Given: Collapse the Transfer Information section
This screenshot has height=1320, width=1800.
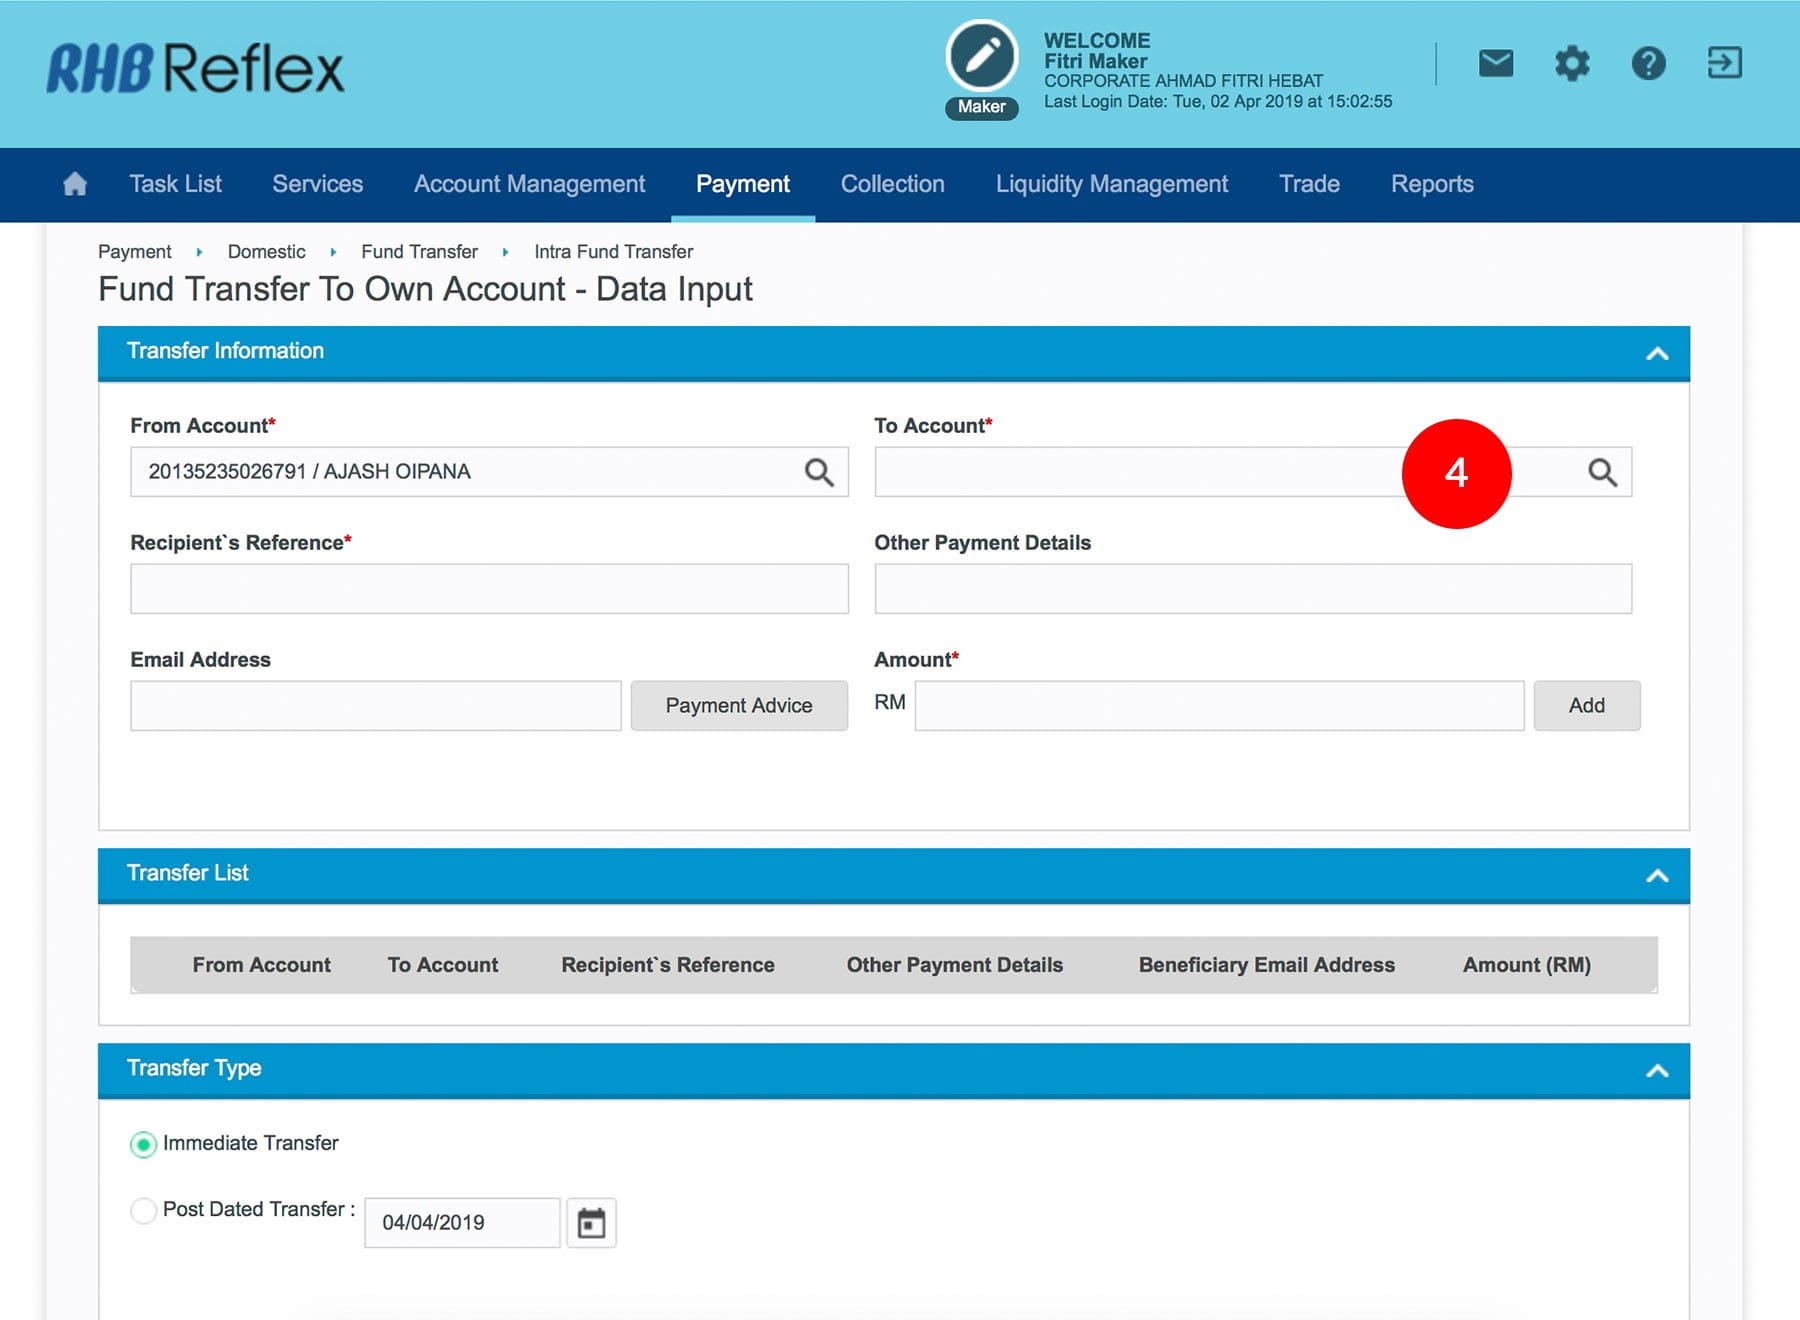Looking at the screenshot, I should 1657,353.
